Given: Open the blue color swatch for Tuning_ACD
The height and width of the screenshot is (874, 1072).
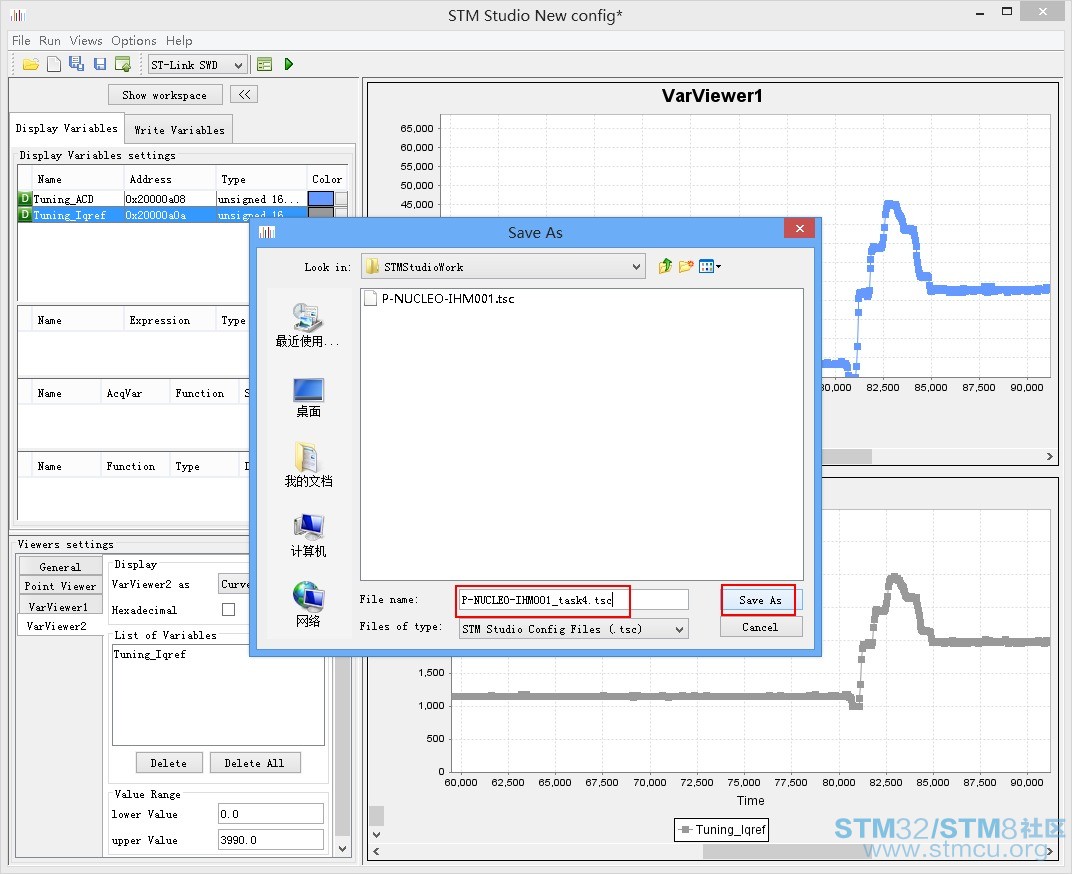Looking at the screenshot, I should (x=321, y=198).
